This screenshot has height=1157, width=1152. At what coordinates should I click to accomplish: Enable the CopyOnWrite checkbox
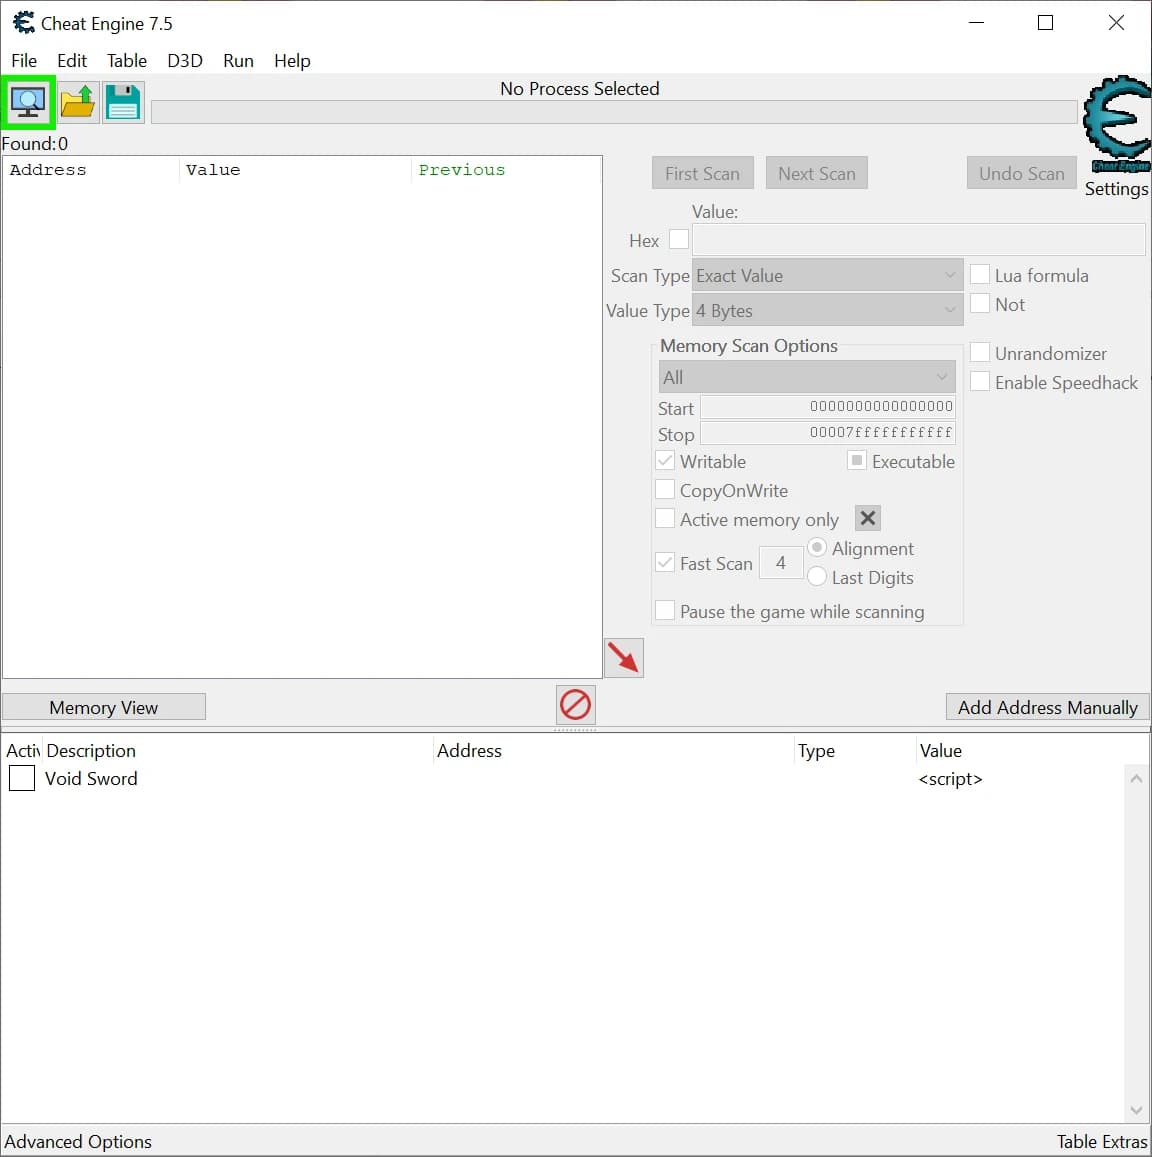coord(665,489)
